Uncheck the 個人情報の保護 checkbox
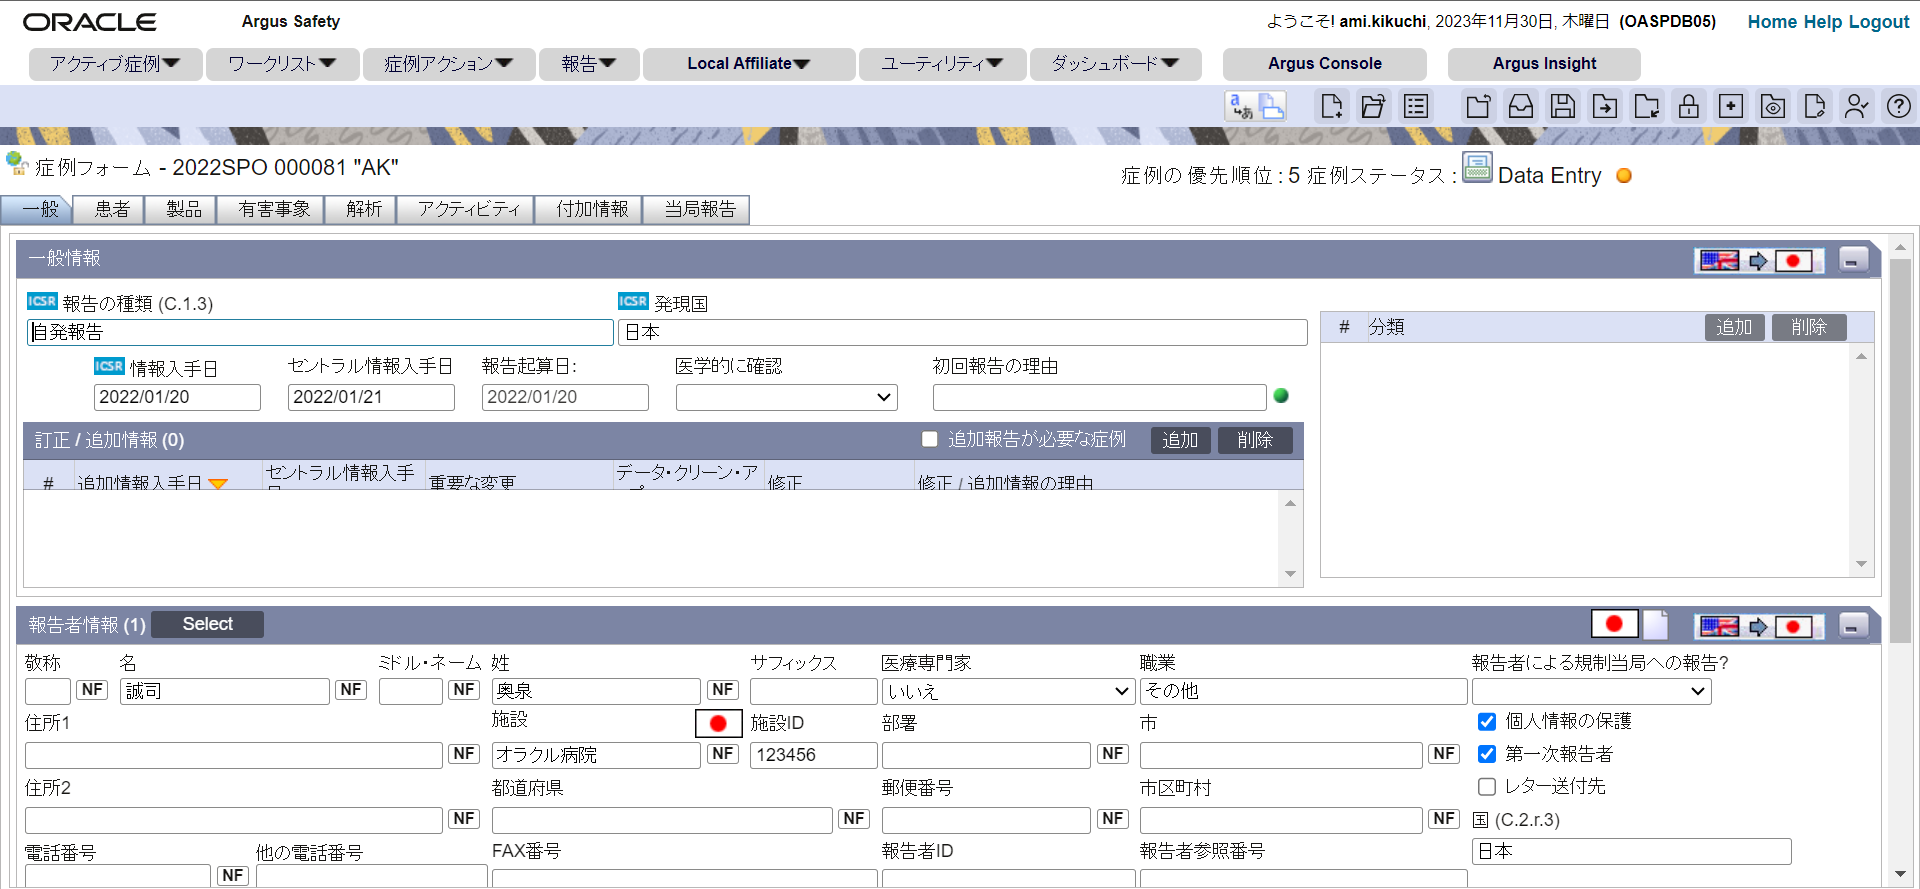 click(1487, 722)
